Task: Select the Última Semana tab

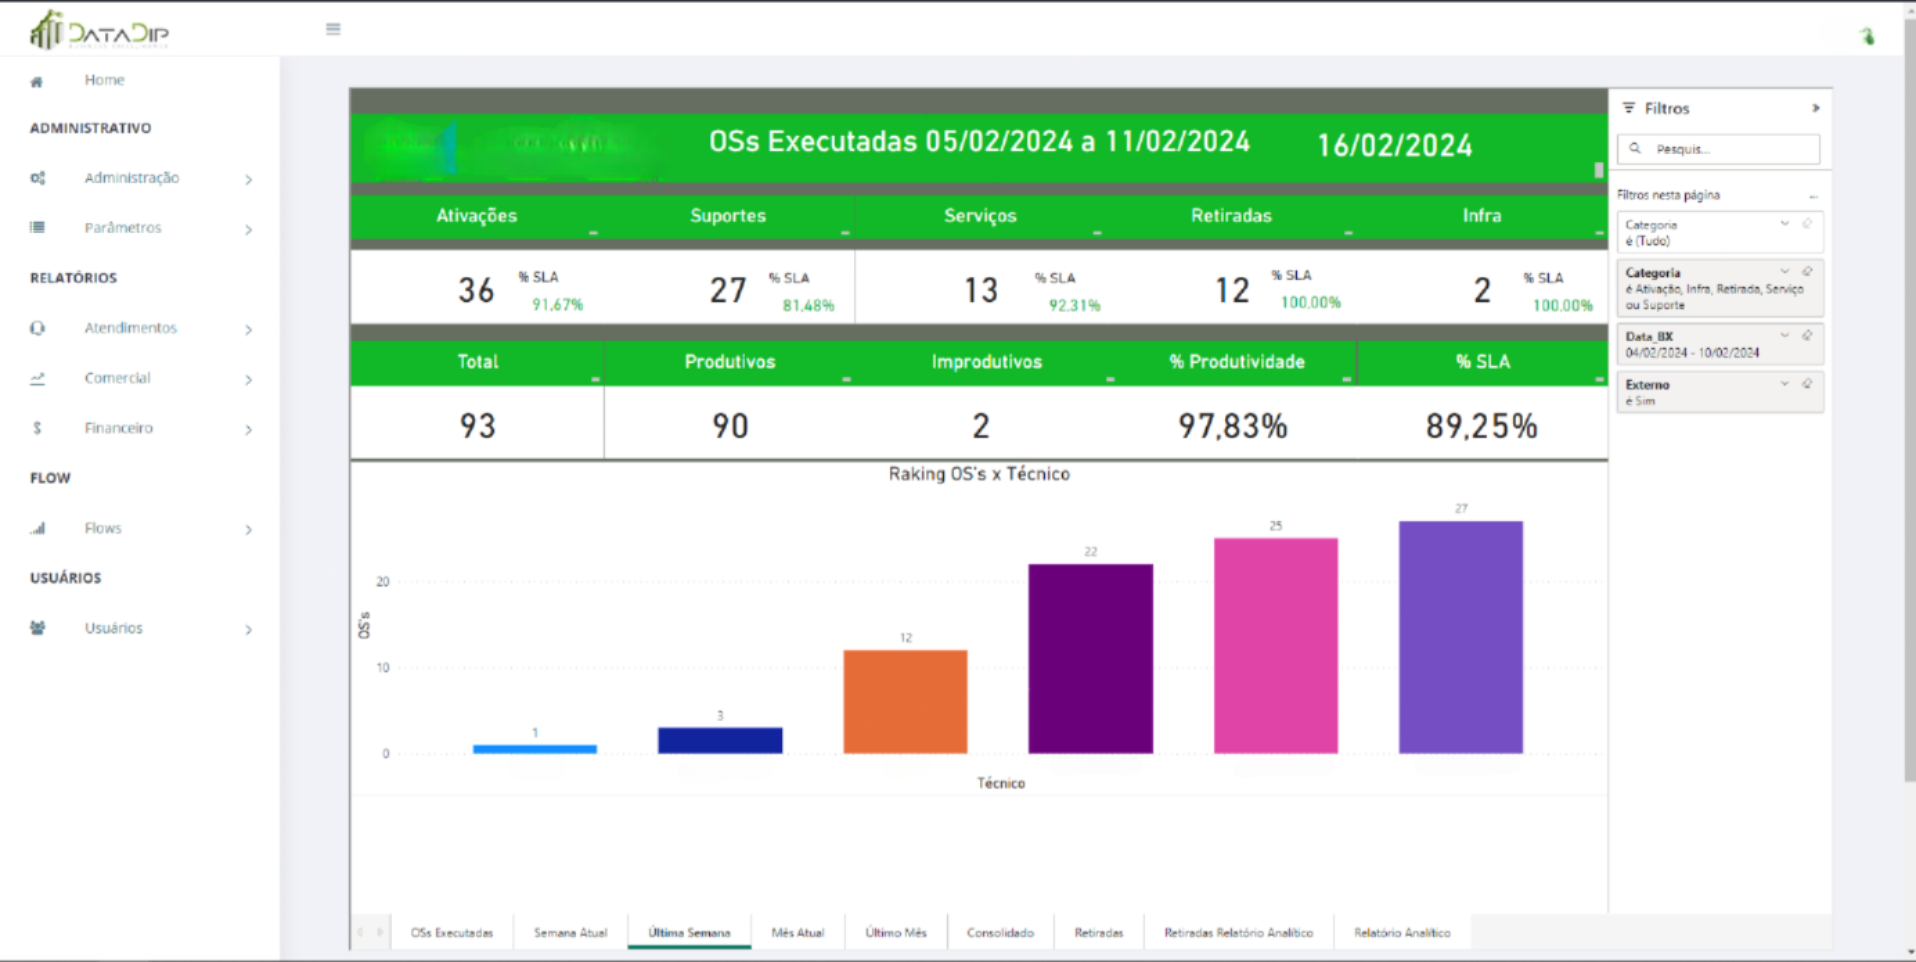Action: point(689,932)
